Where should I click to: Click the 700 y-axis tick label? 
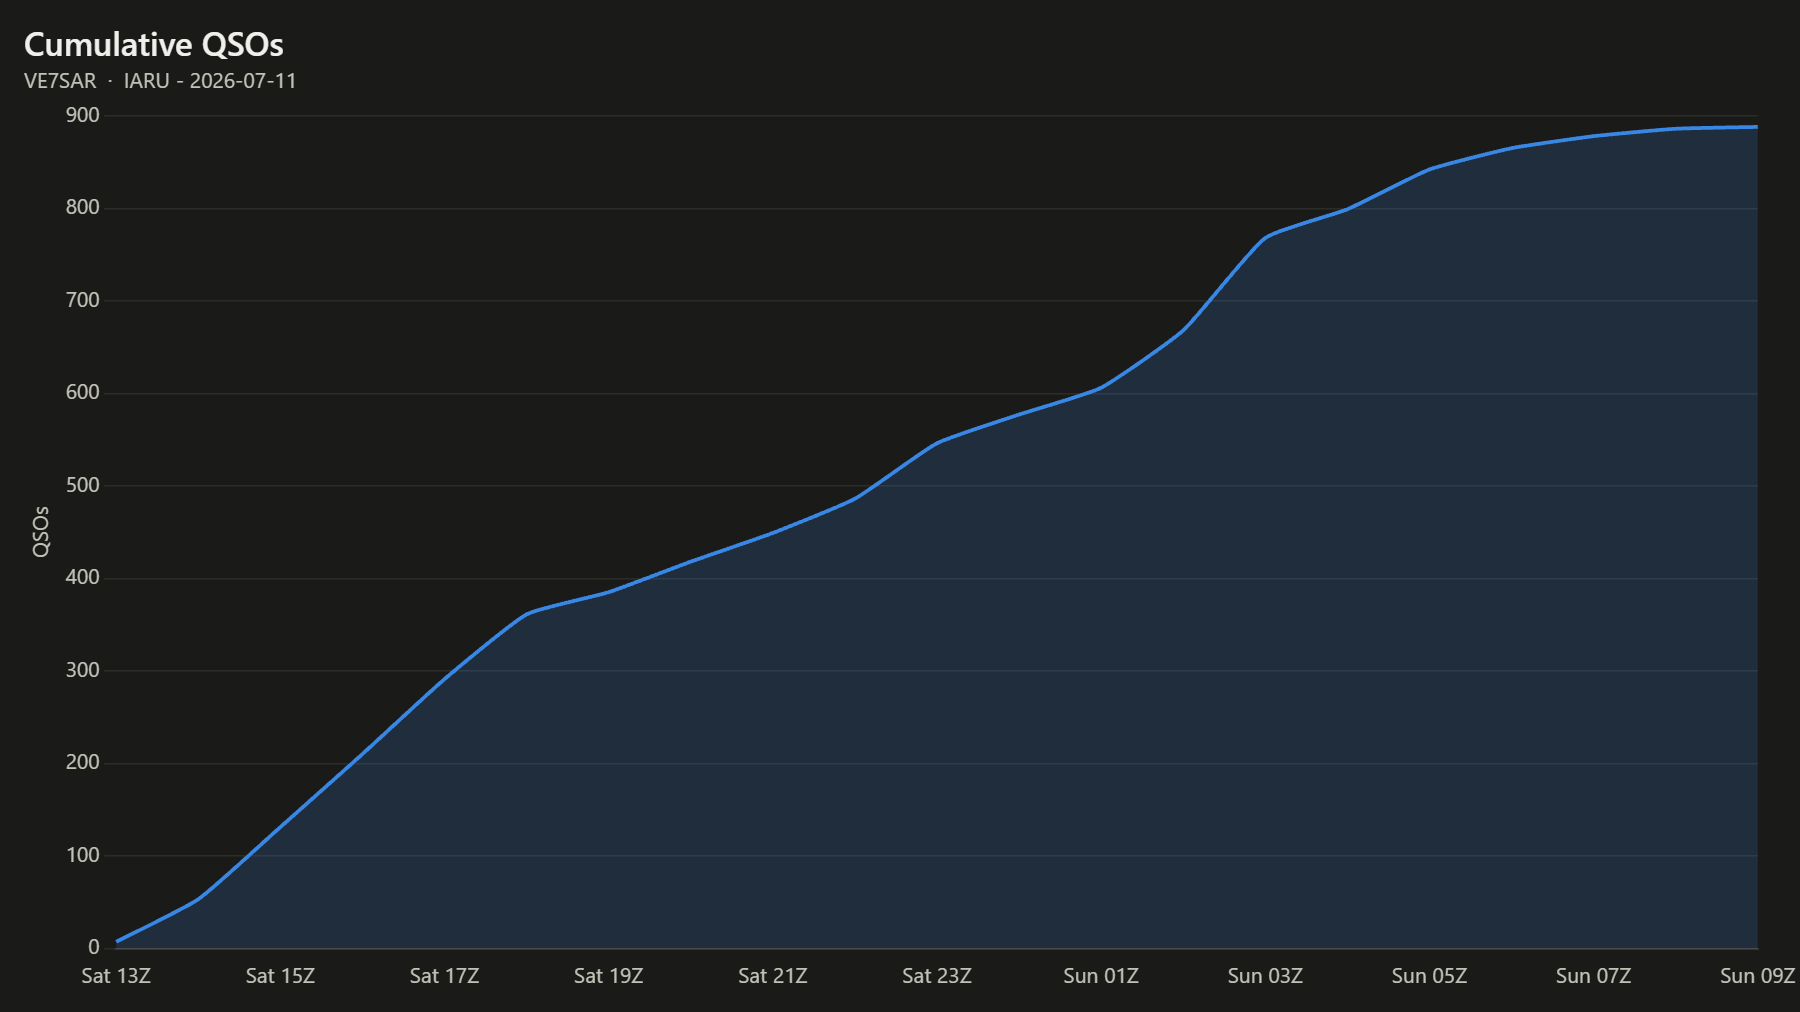coord(83,300)
